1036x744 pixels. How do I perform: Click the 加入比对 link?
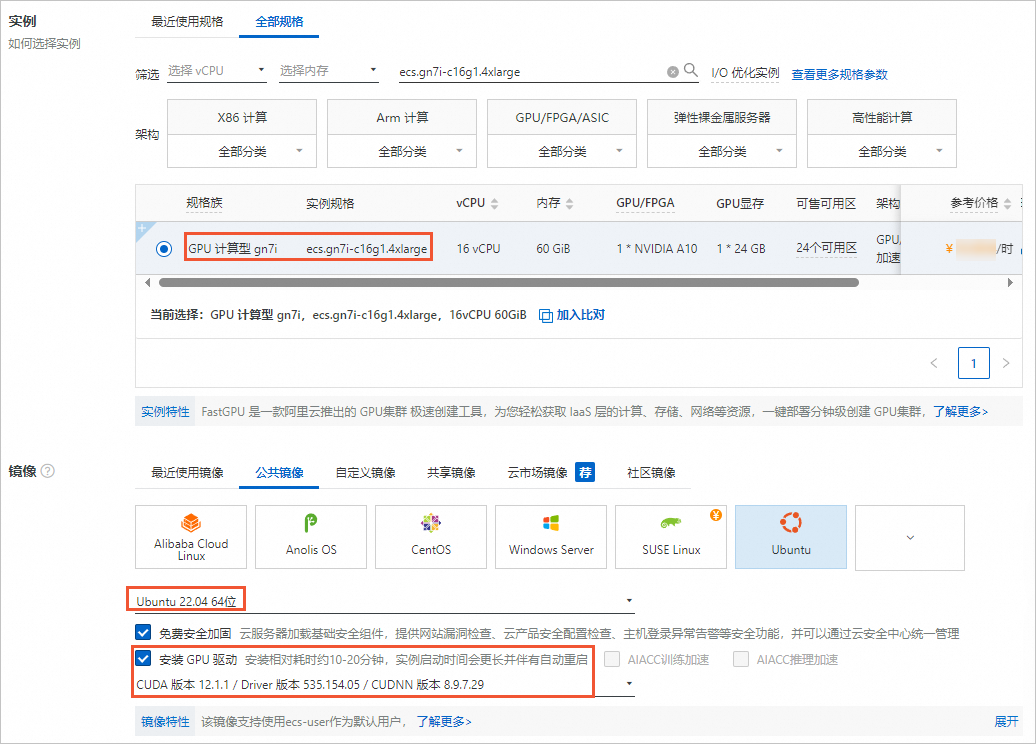580,315
